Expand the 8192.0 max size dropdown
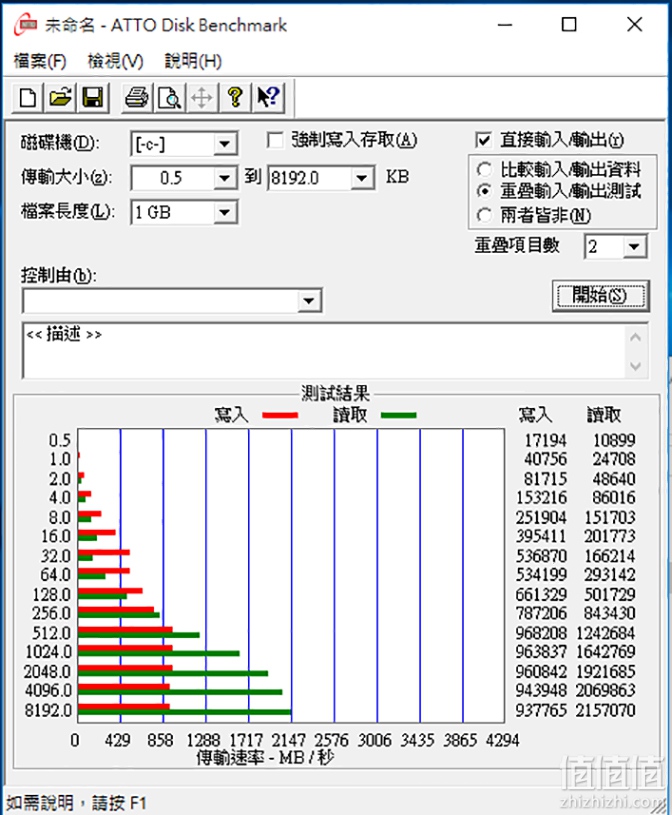Screen dimensions: 672x815 [362, 178]
